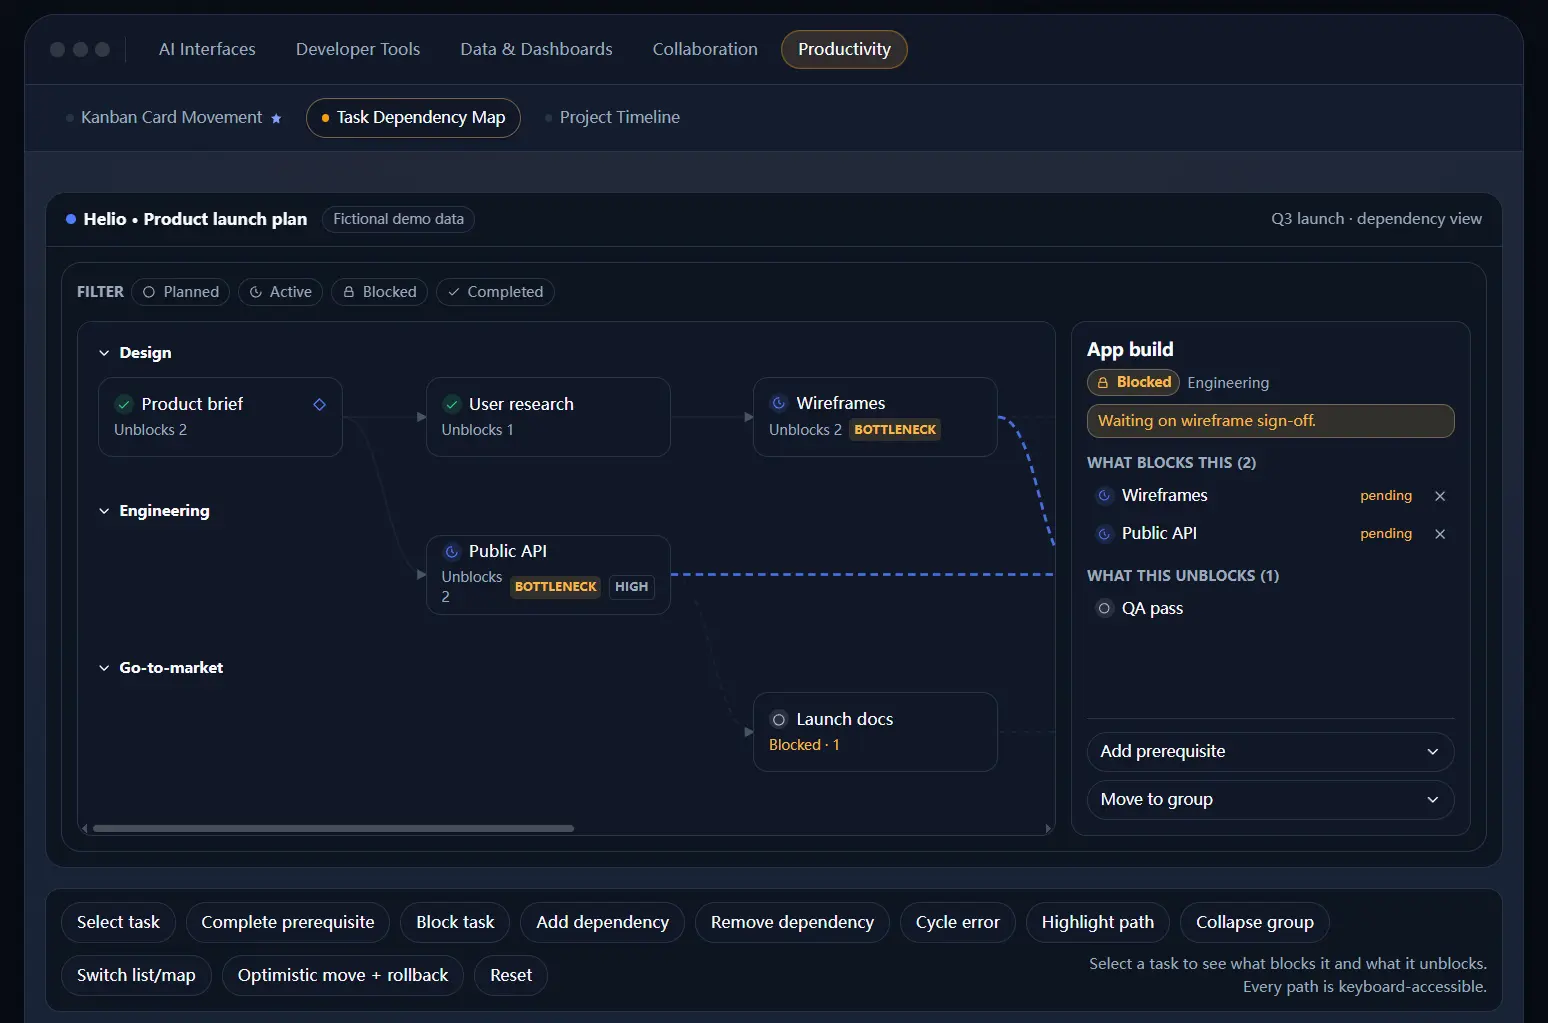Open the Developer Tools tab
1548x1023 pixels.
[x=358, y=50]
